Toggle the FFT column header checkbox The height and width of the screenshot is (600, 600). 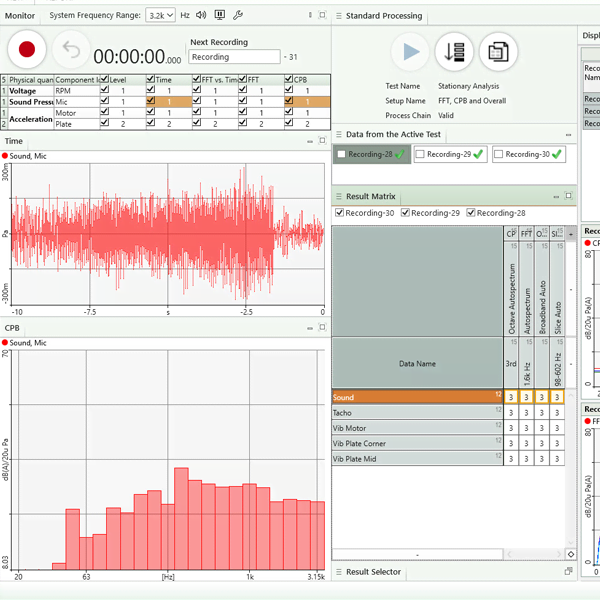click(x=241, y=79)
